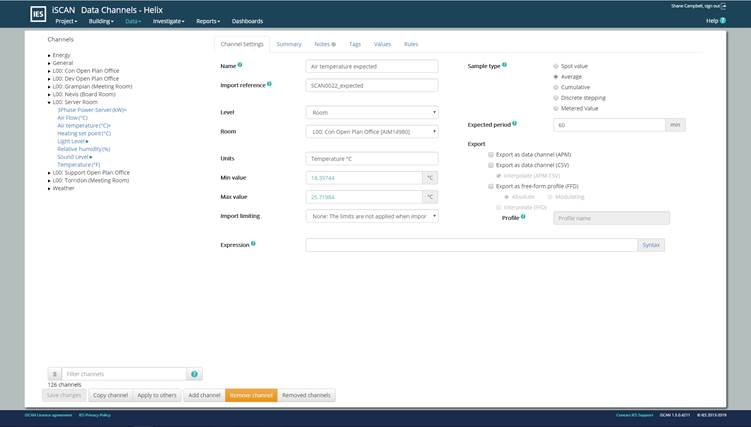This screenshot has height=427, width=751.
Task: Open the Project menu
Action: (66, 21)
